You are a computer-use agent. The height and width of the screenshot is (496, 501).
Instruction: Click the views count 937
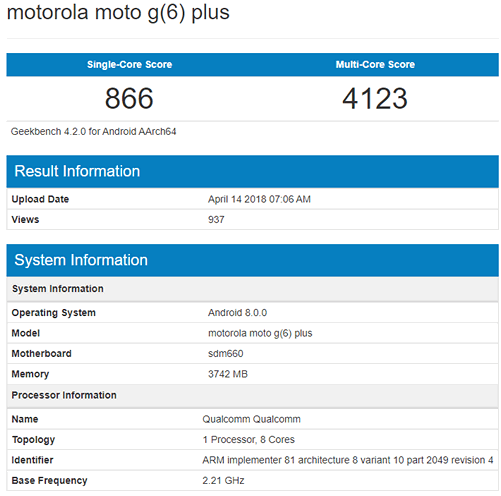coord(216,220)
